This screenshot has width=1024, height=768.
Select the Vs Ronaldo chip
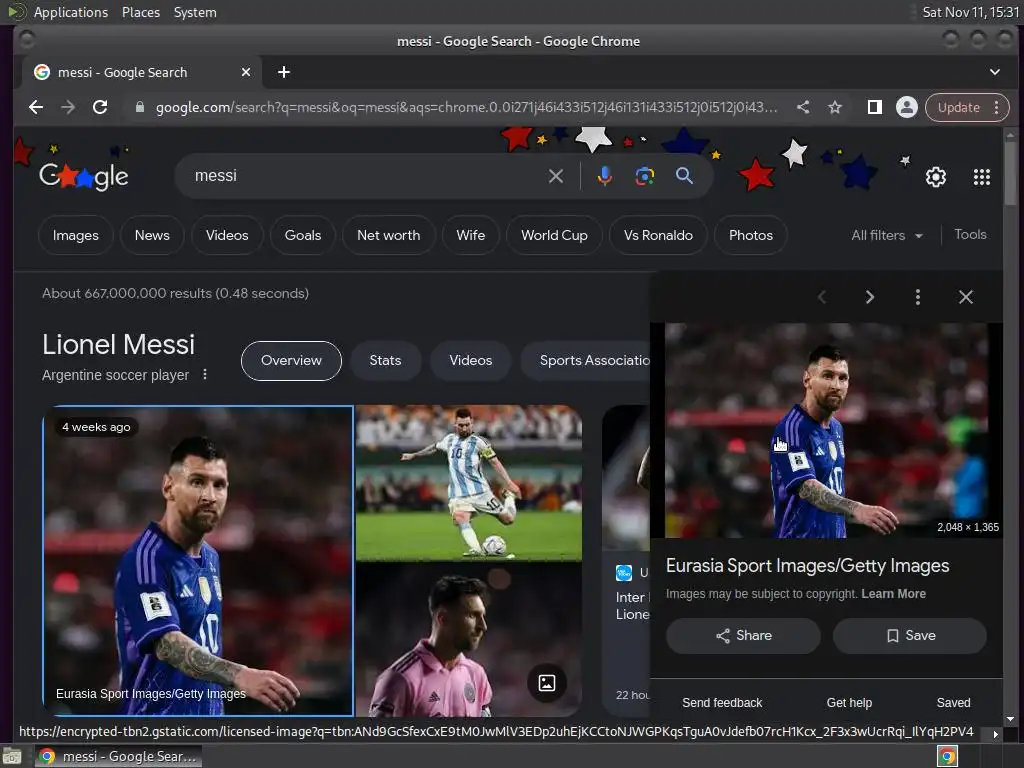point(658,235)
